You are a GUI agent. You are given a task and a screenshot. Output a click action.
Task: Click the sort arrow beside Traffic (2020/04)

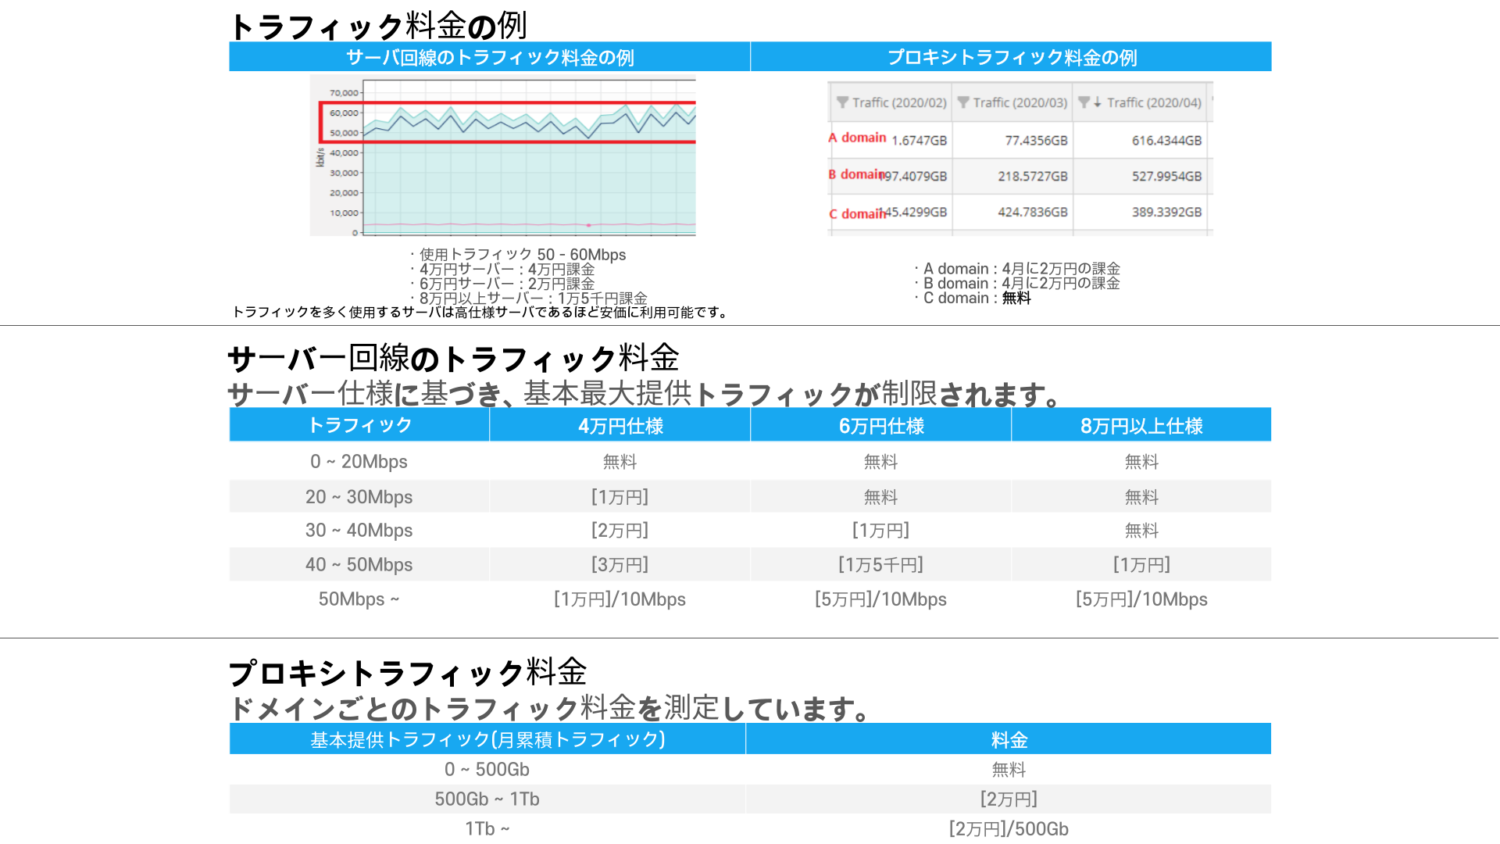click(1097, 103)
